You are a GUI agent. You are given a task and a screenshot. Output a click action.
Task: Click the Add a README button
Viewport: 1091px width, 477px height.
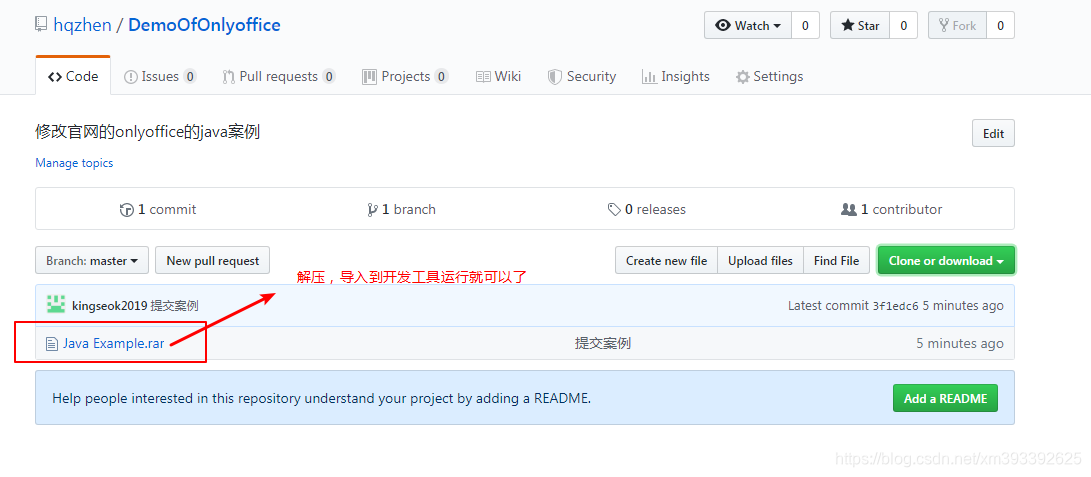(x=945, y=398)
